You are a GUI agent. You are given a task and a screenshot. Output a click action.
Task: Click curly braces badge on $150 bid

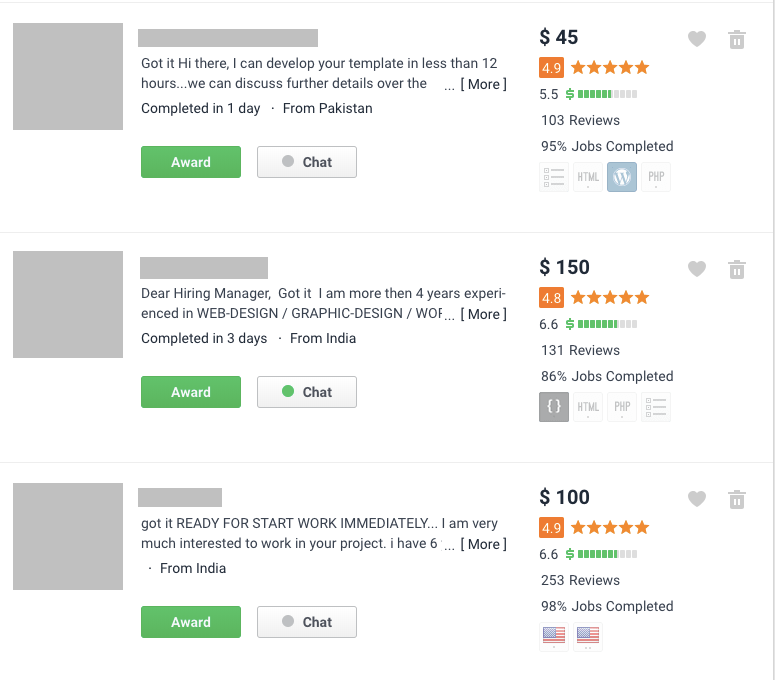[554, 407]
